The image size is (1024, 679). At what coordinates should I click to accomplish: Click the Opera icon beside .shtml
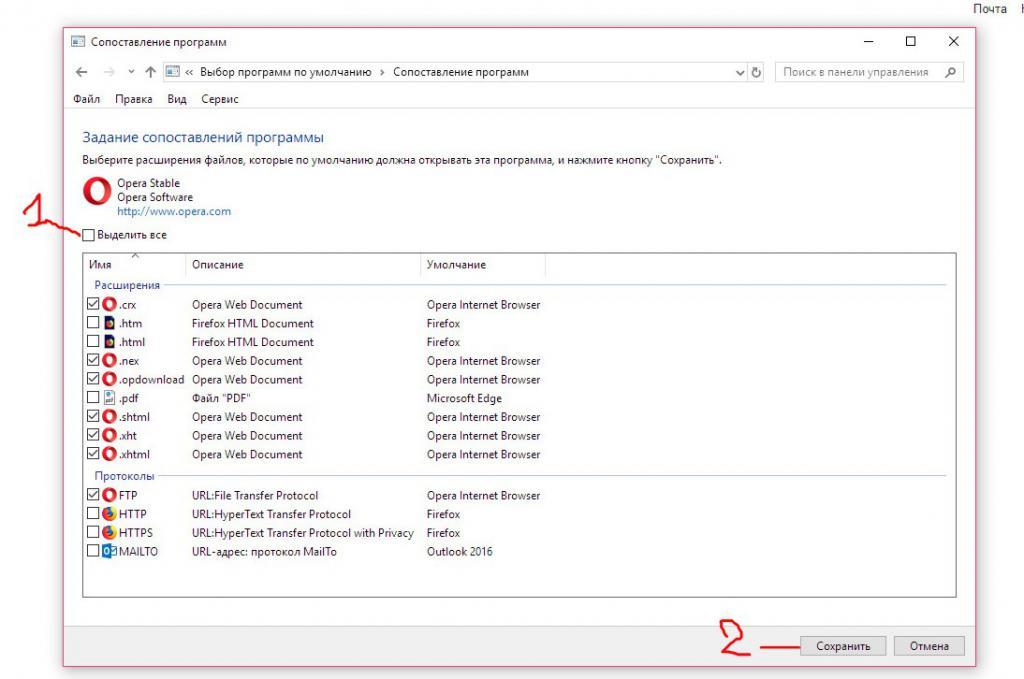click(110, 417)
